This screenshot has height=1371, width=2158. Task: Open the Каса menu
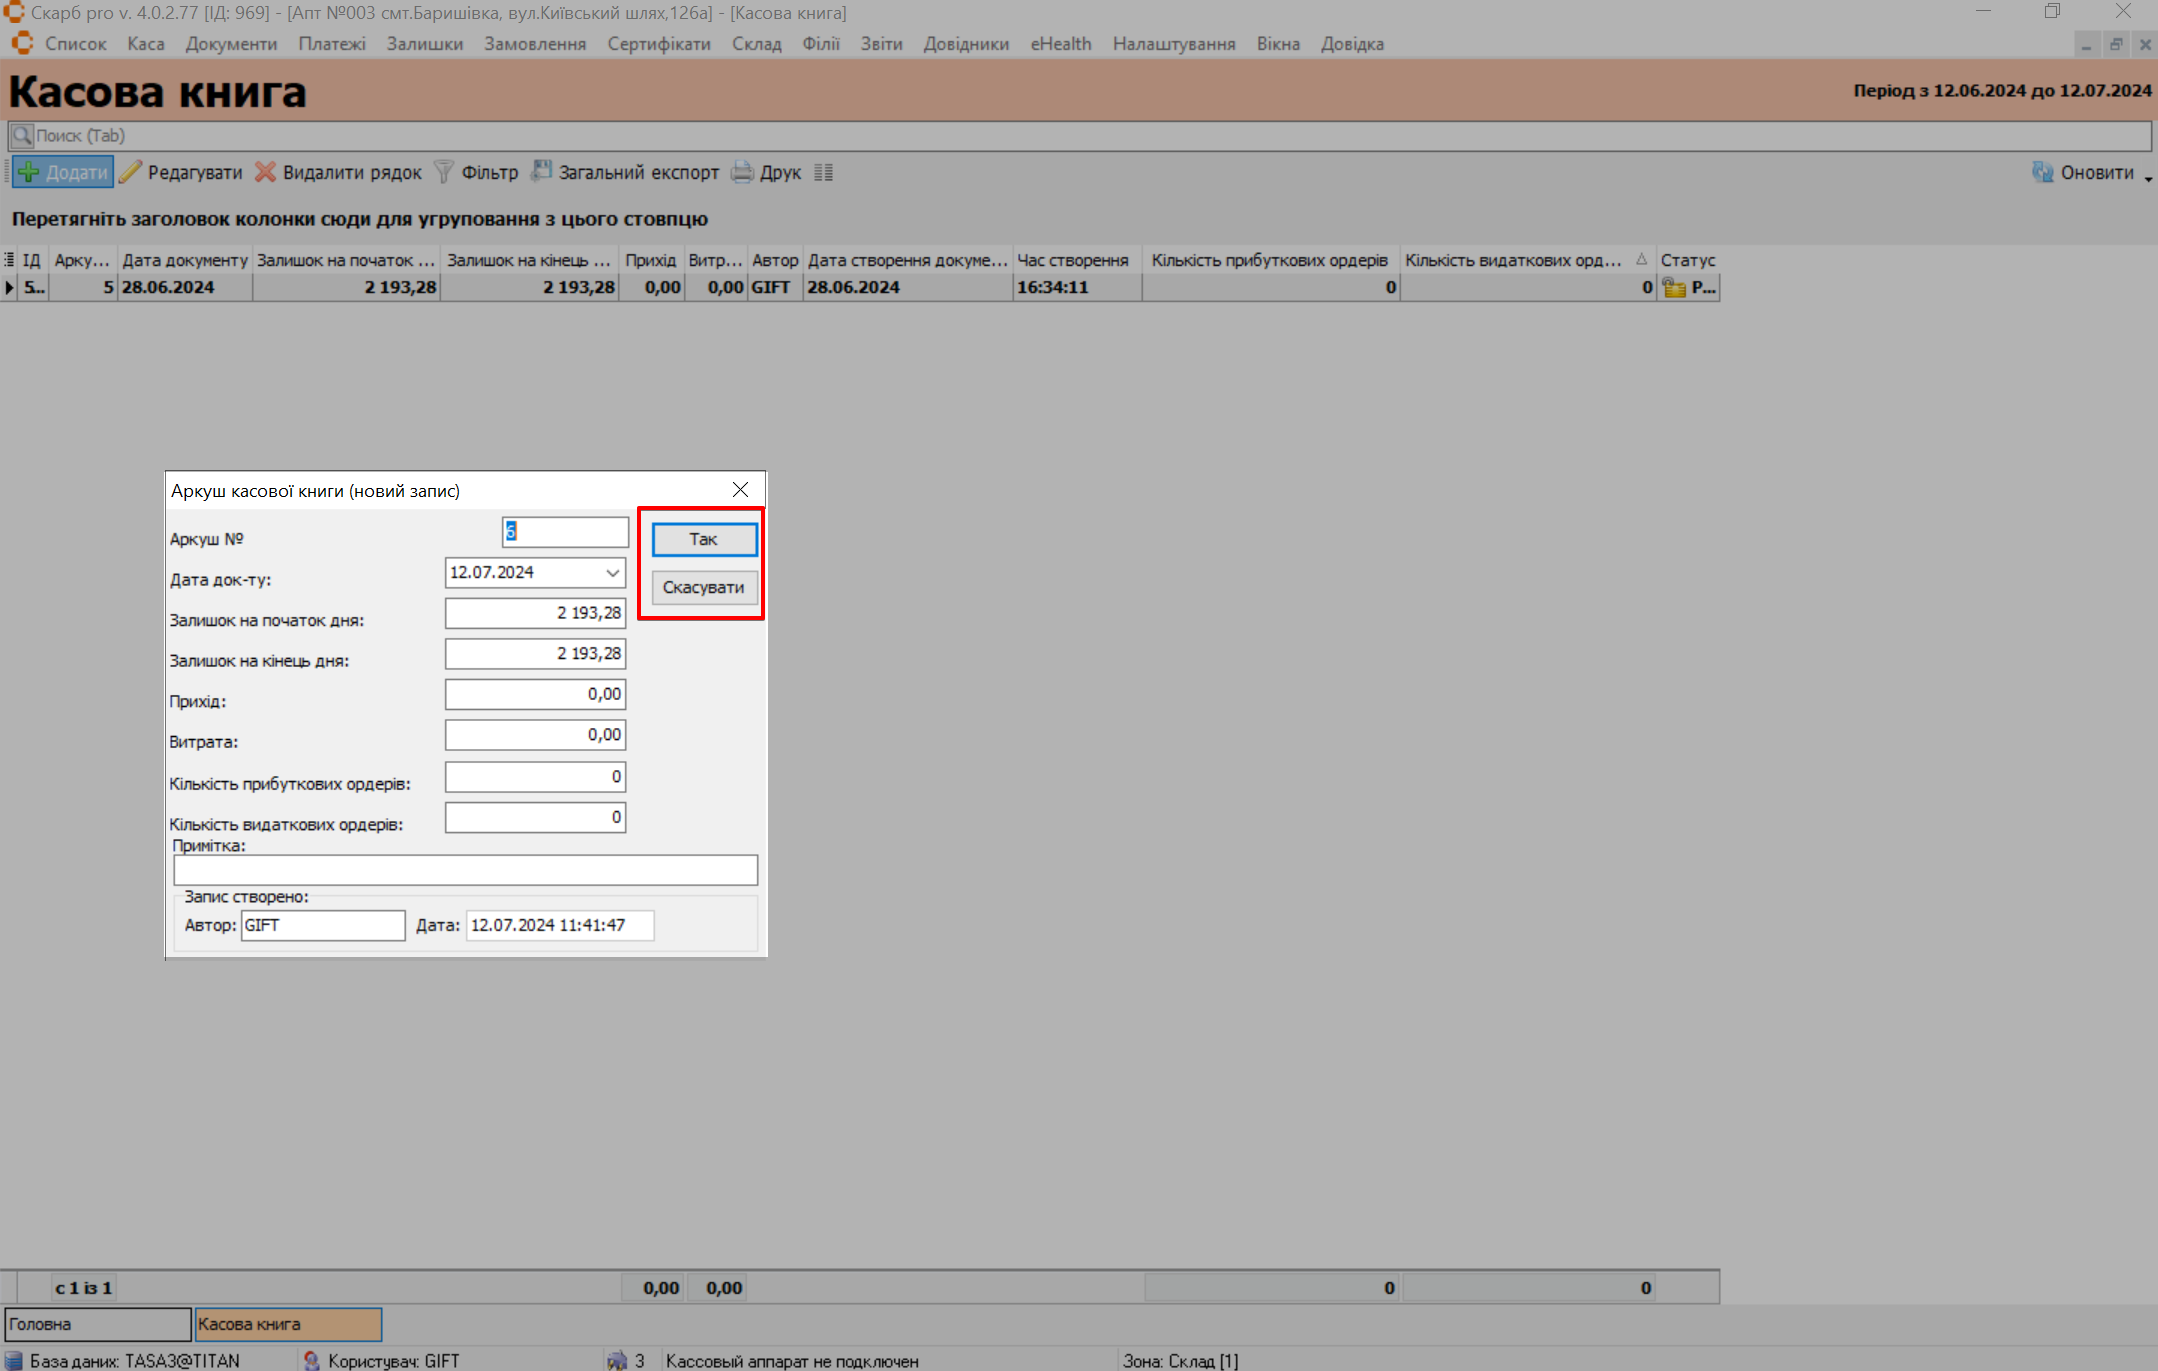145,44
